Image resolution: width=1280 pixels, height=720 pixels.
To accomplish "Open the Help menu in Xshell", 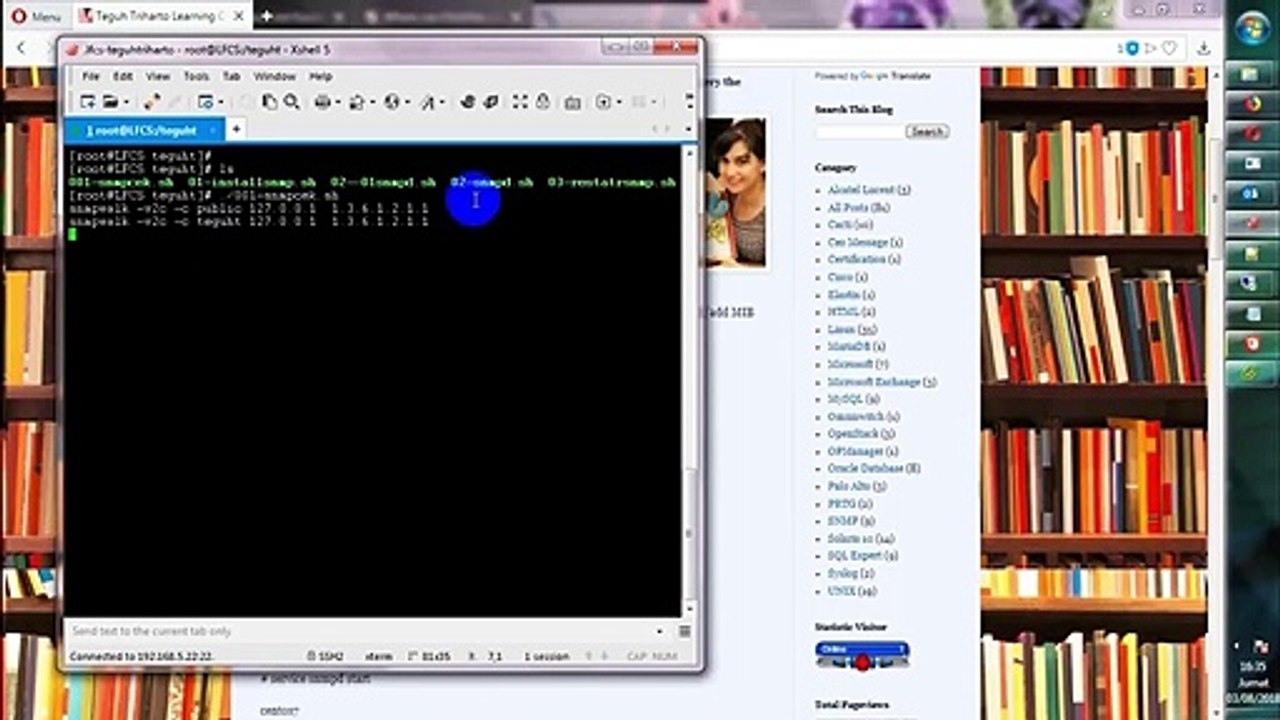I will (321, 76).
